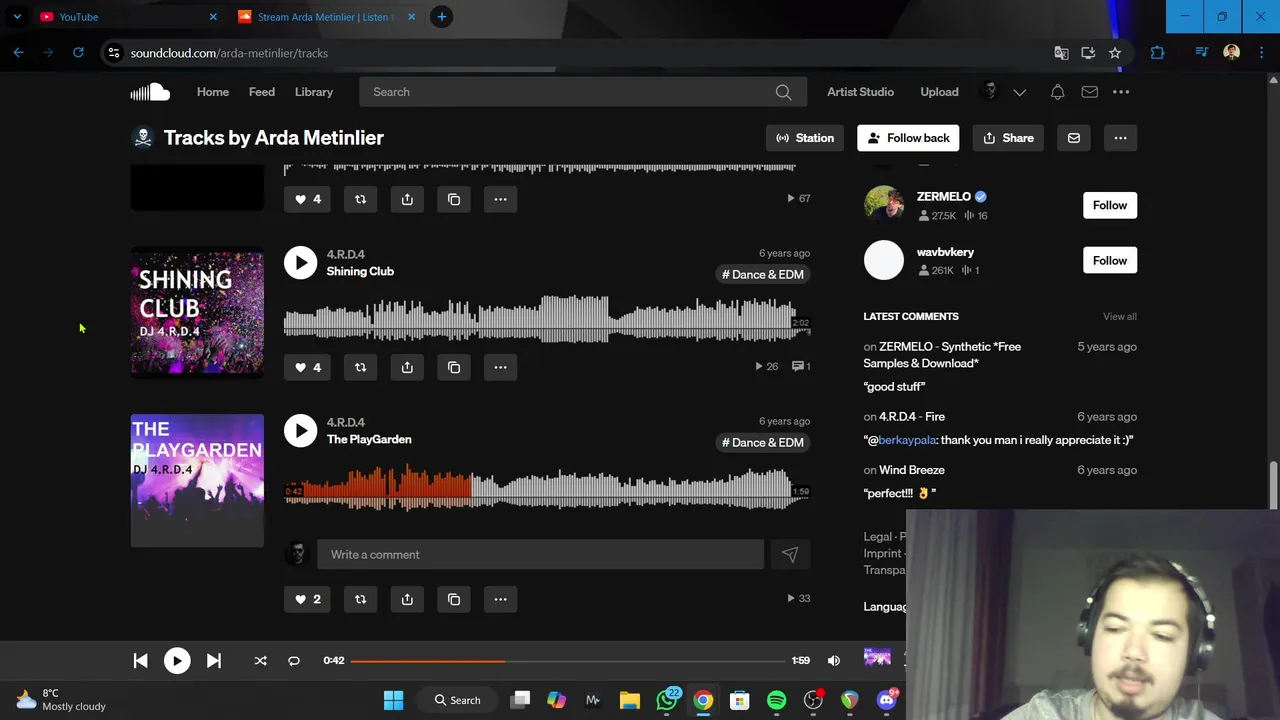This screenshot has height=720, width=1280.
Task: Click the Follow back button
Action: [909, 138]
